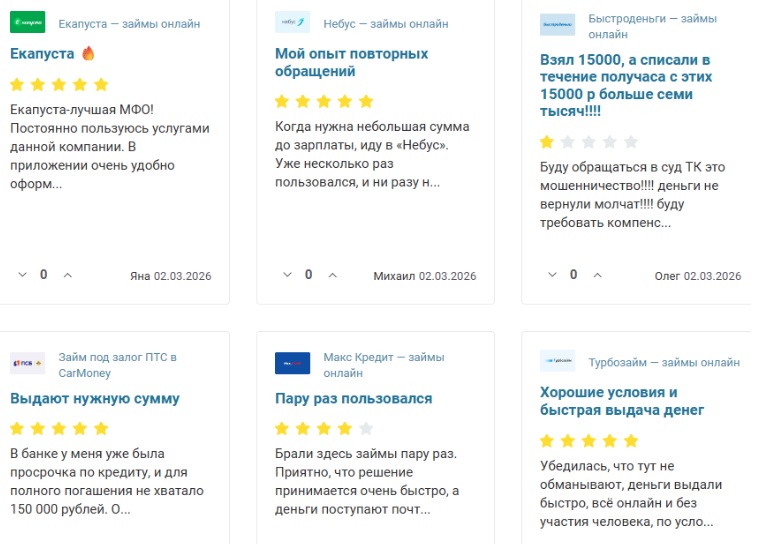Viewport: 758px width, 545px height.
Task: Open the 'Екапуста — займы онлайн' link
Action: coord(129,24)
